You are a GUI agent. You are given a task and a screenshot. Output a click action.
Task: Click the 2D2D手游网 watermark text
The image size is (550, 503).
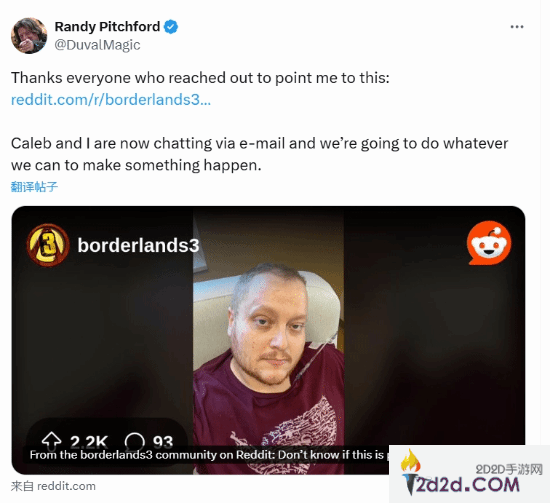[x=509, y=469]
